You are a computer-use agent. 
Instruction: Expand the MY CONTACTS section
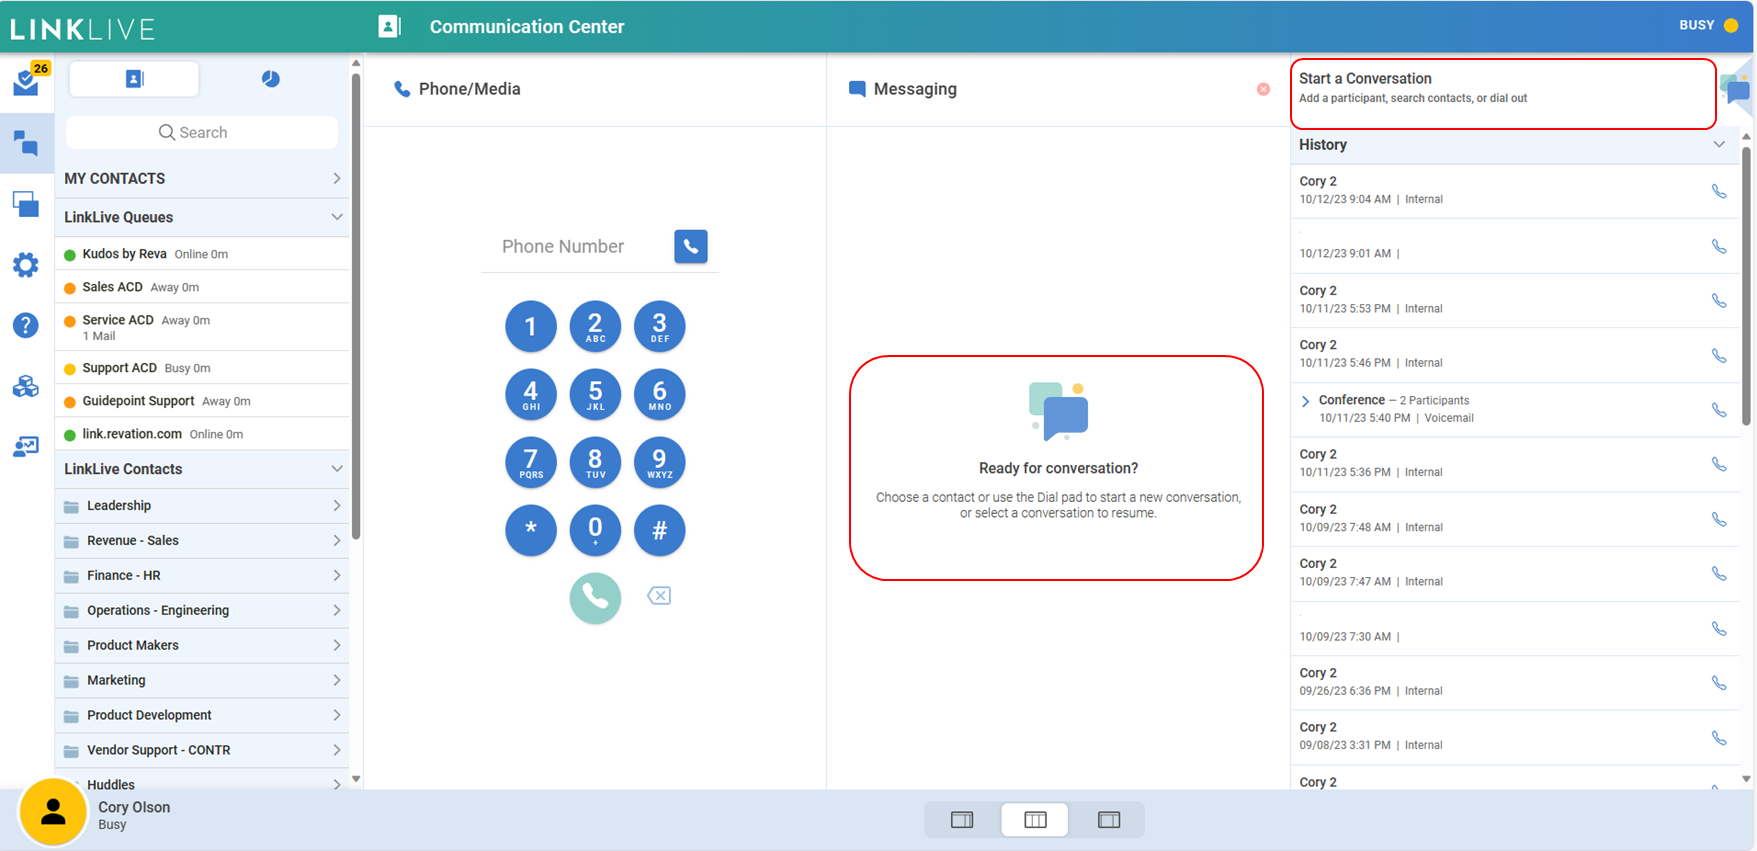click(x=336, y=178)
